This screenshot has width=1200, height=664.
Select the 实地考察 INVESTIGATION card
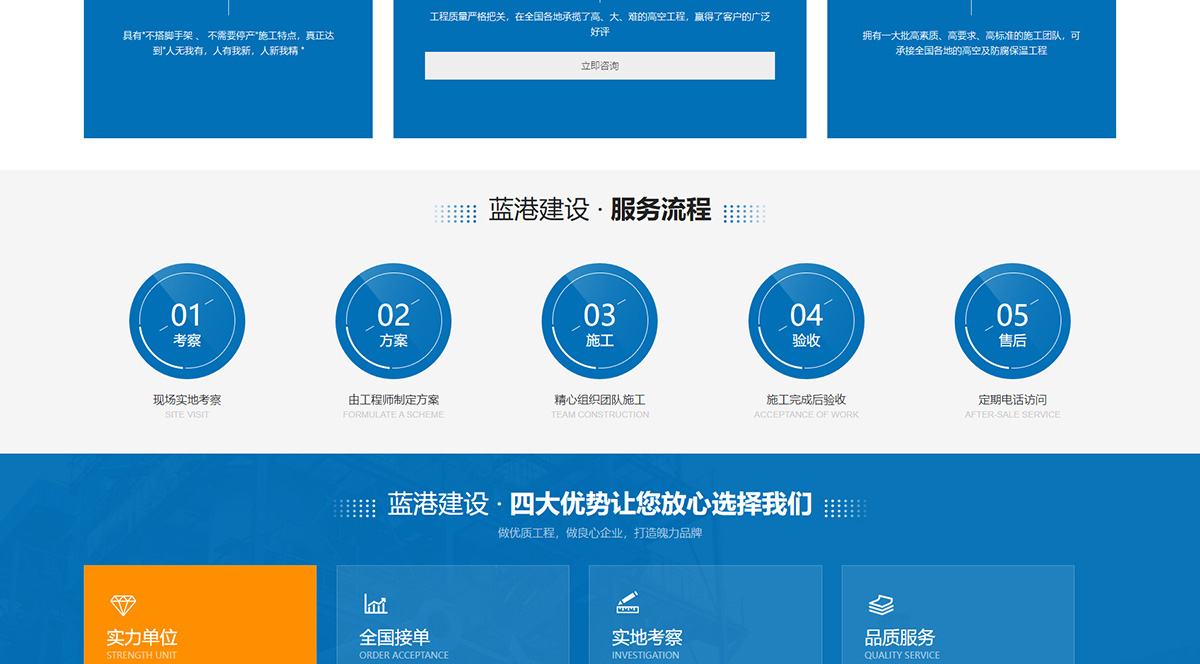pyautogui.click(x=705, y=614)
